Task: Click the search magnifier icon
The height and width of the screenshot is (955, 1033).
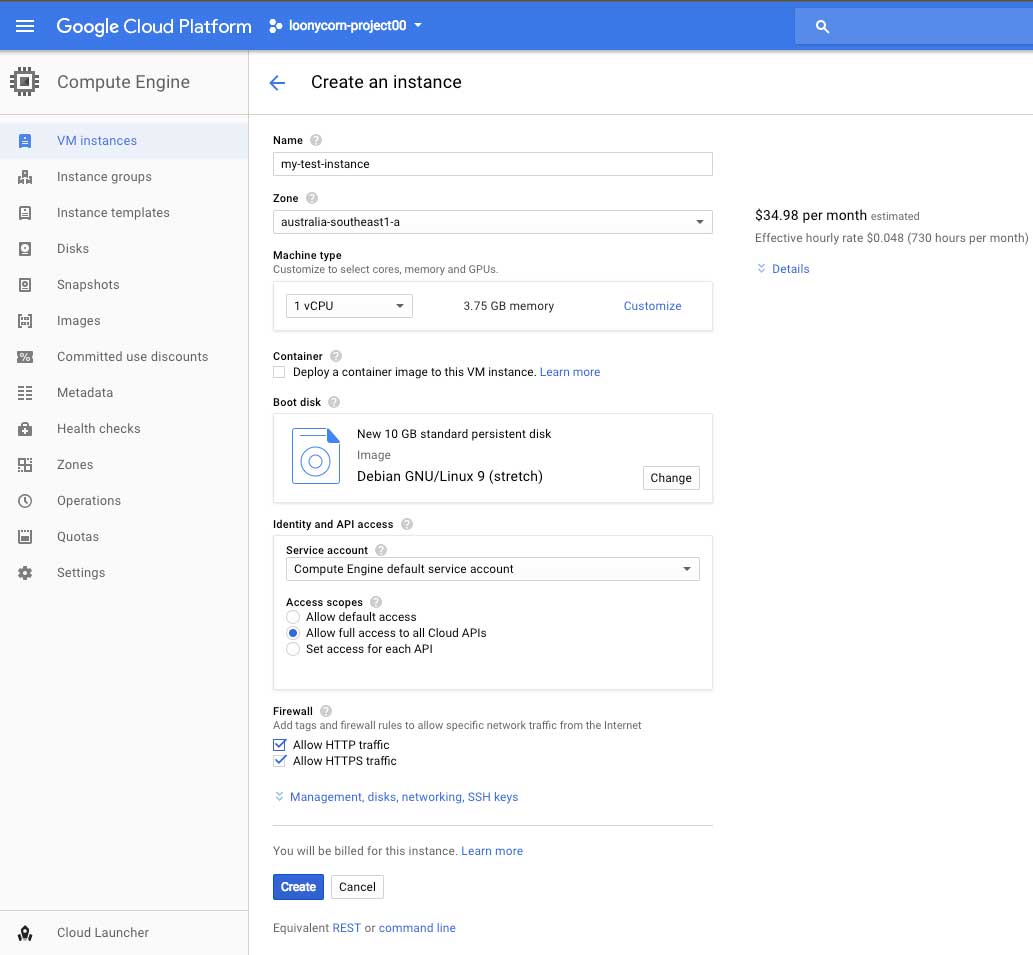Action: 822,27
